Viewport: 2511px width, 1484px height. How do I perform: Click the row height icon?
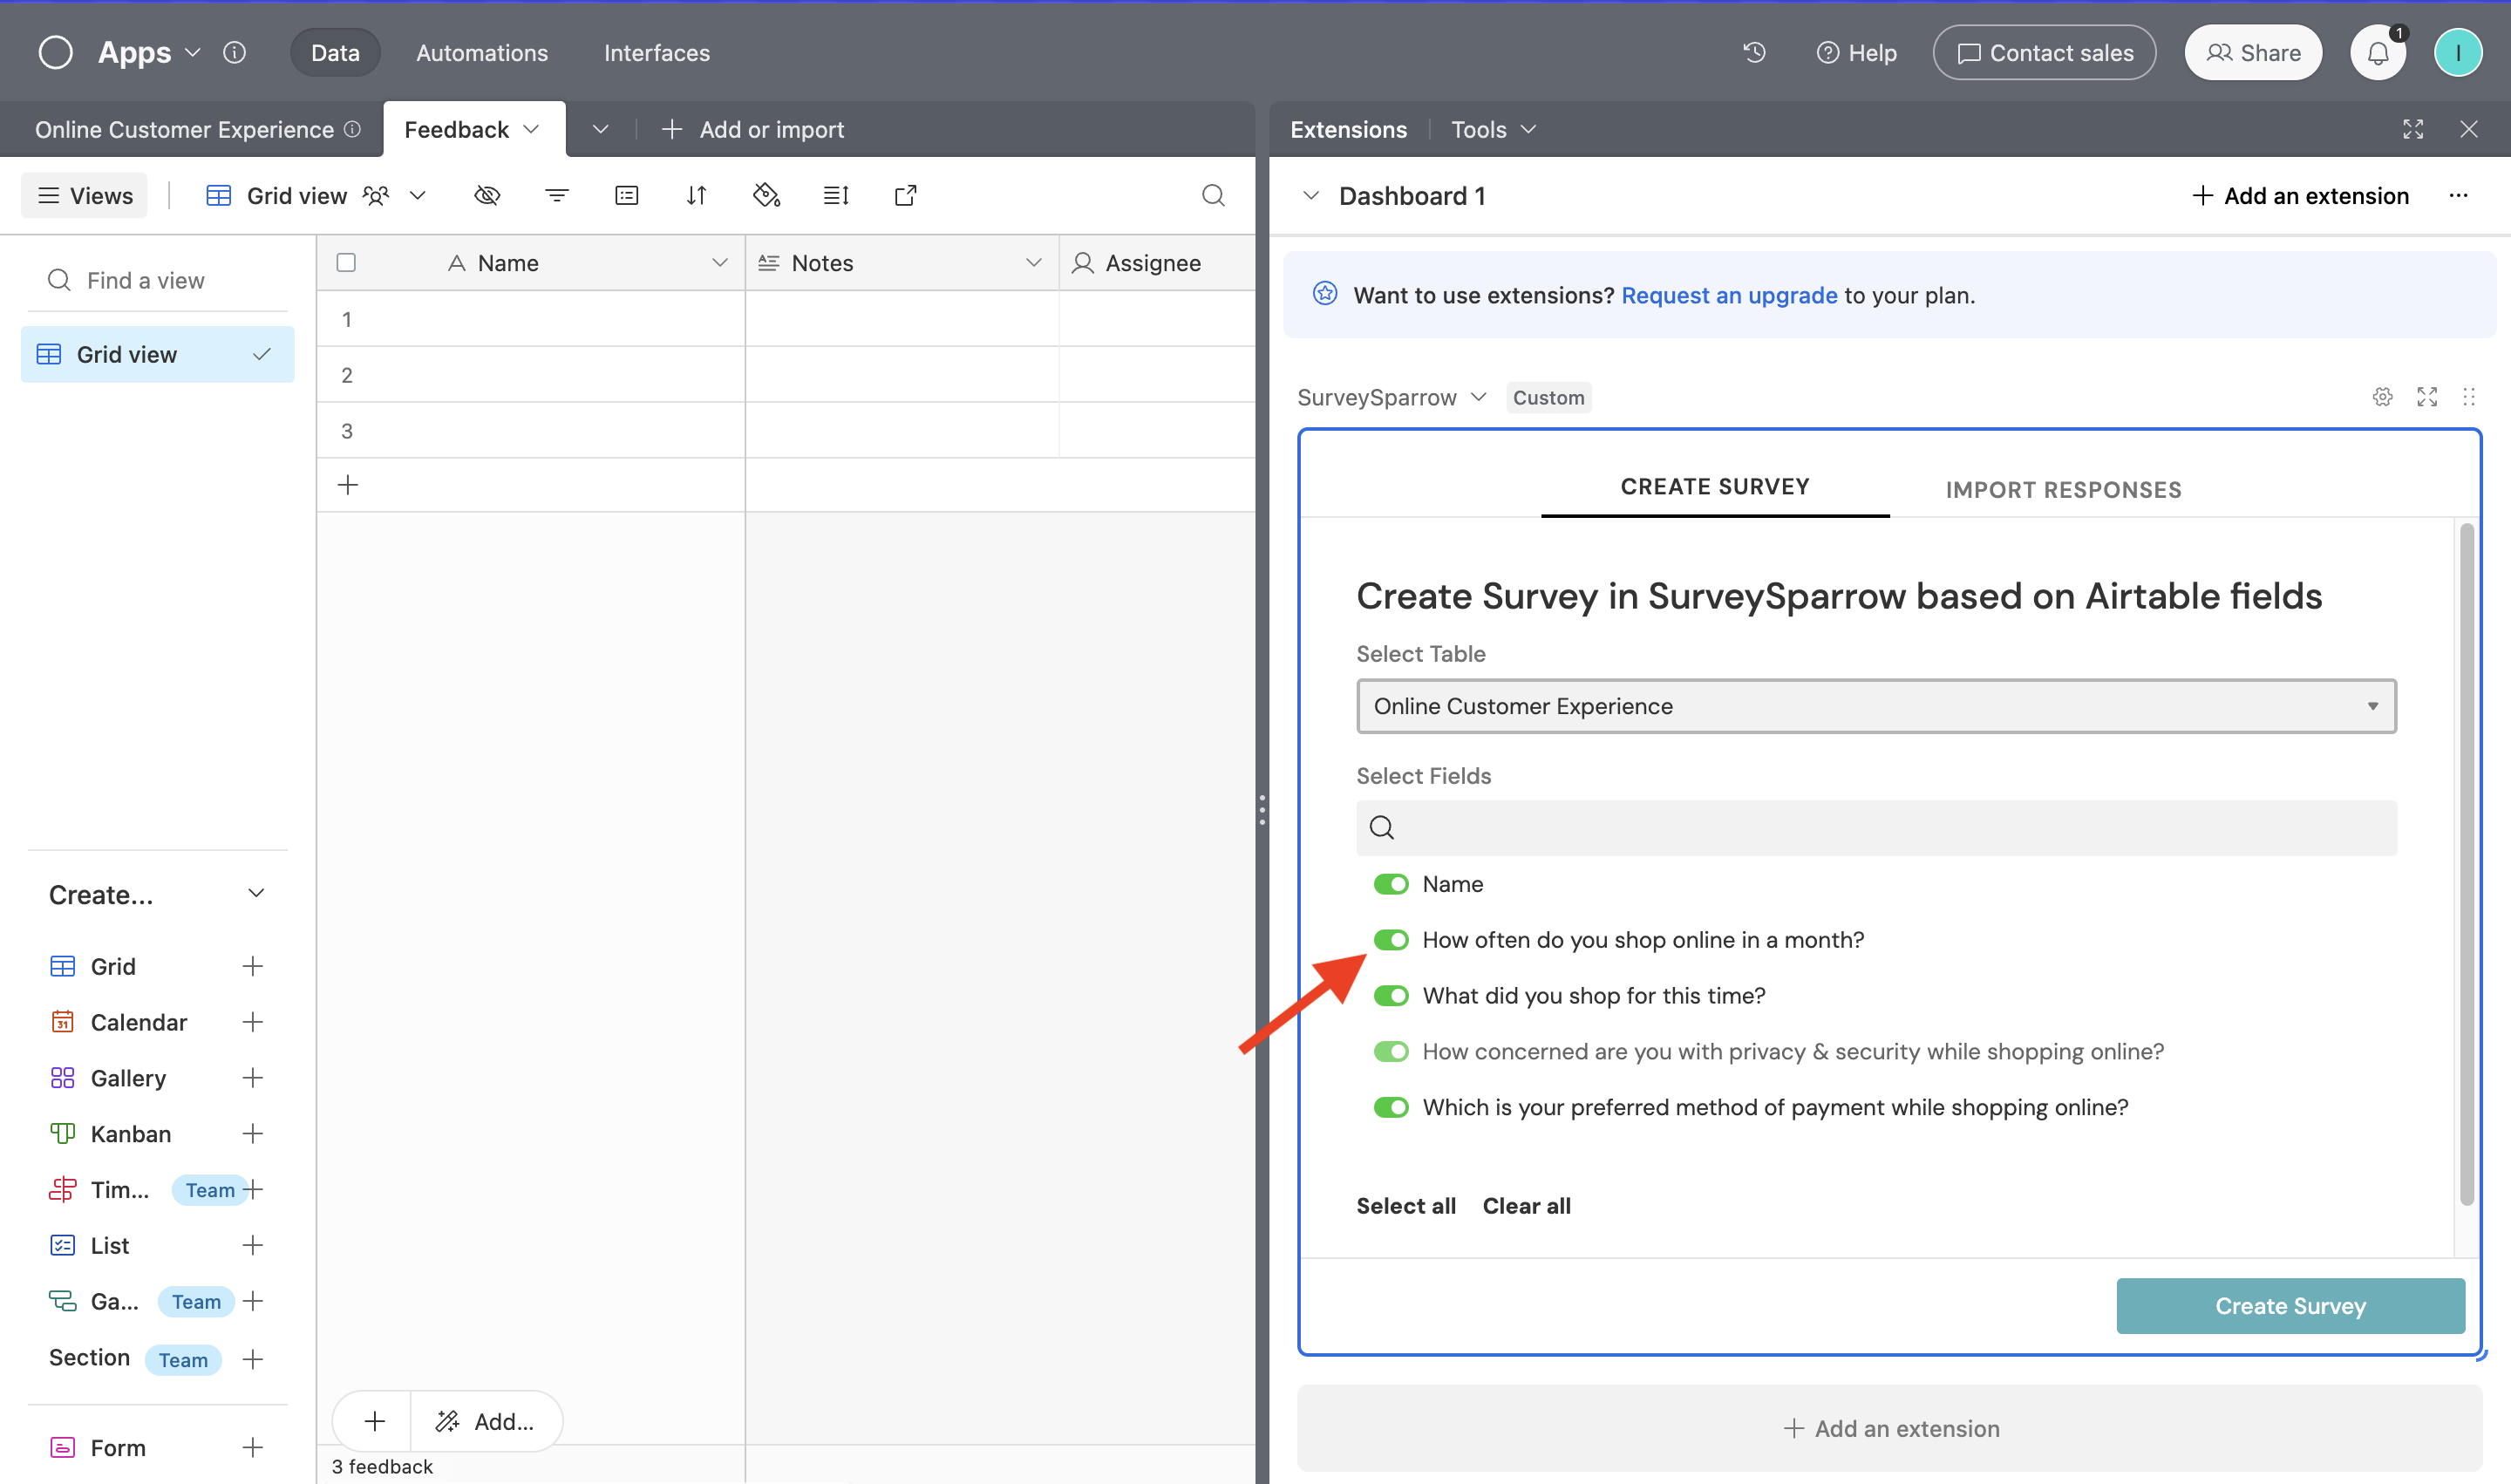point(836,195)
